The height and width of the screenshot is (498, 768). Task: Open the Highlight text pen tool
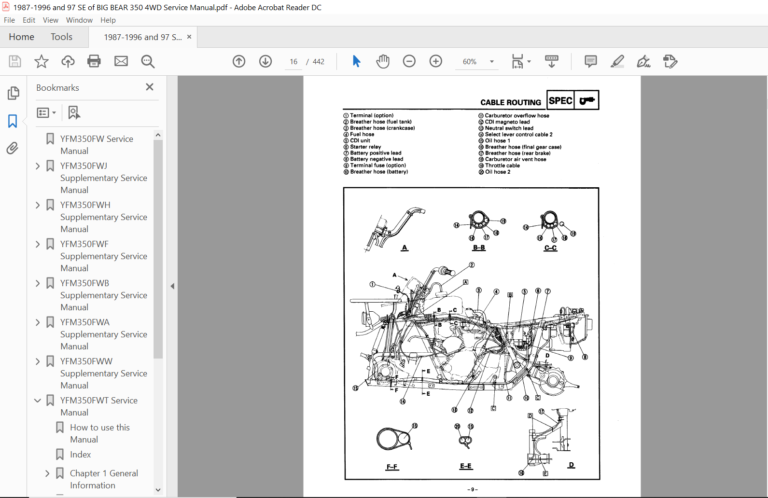tap(617, 61)
